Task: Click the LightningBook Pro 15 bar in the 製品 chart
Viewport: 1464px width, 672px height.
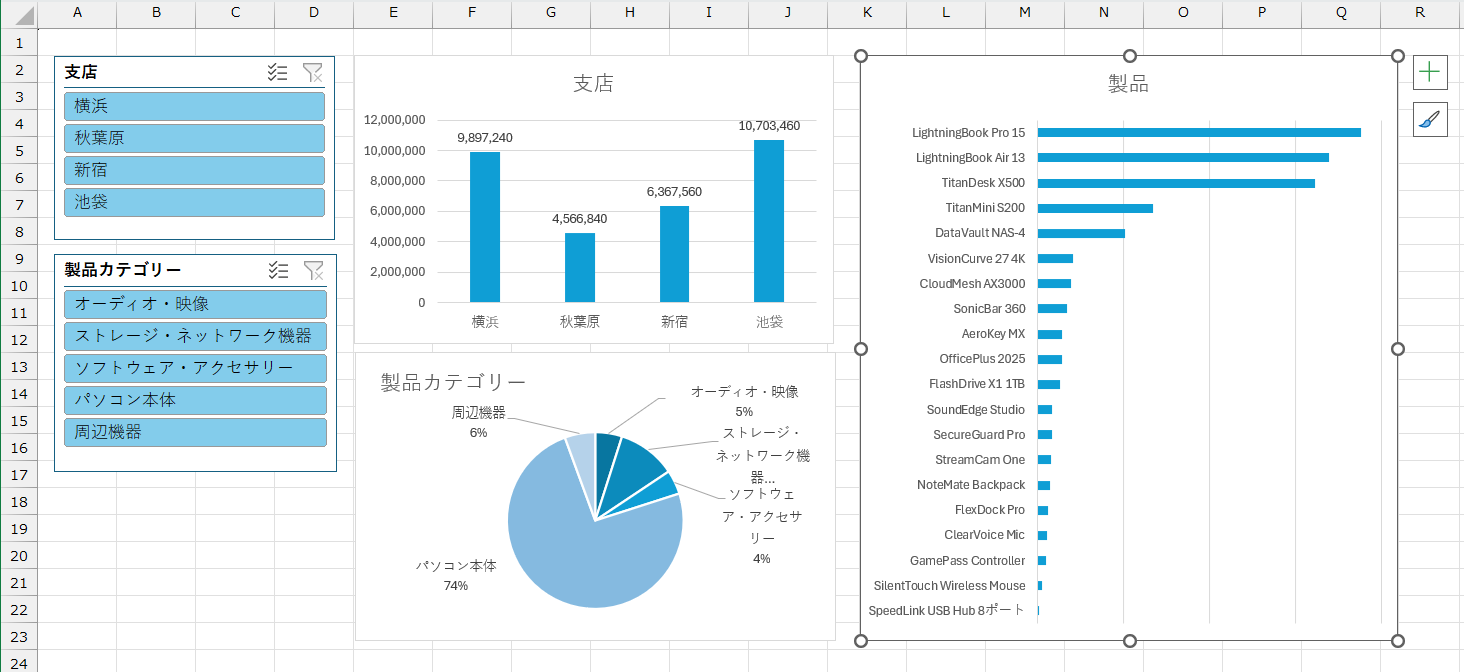Action: (1200, 131)
